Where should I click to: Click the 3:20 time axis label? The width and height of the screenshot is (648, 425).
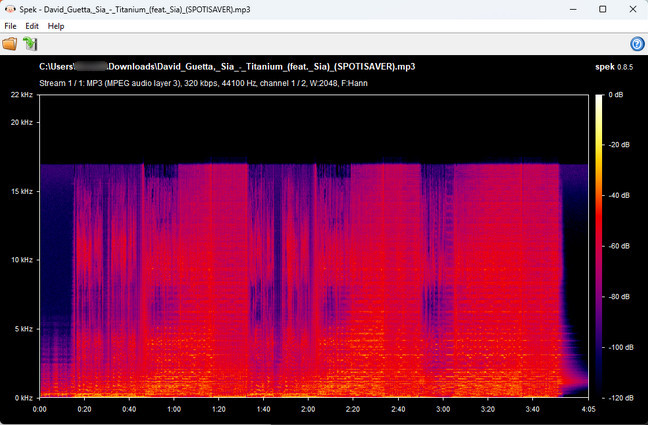pyautogui.click(x=488, y=409)
